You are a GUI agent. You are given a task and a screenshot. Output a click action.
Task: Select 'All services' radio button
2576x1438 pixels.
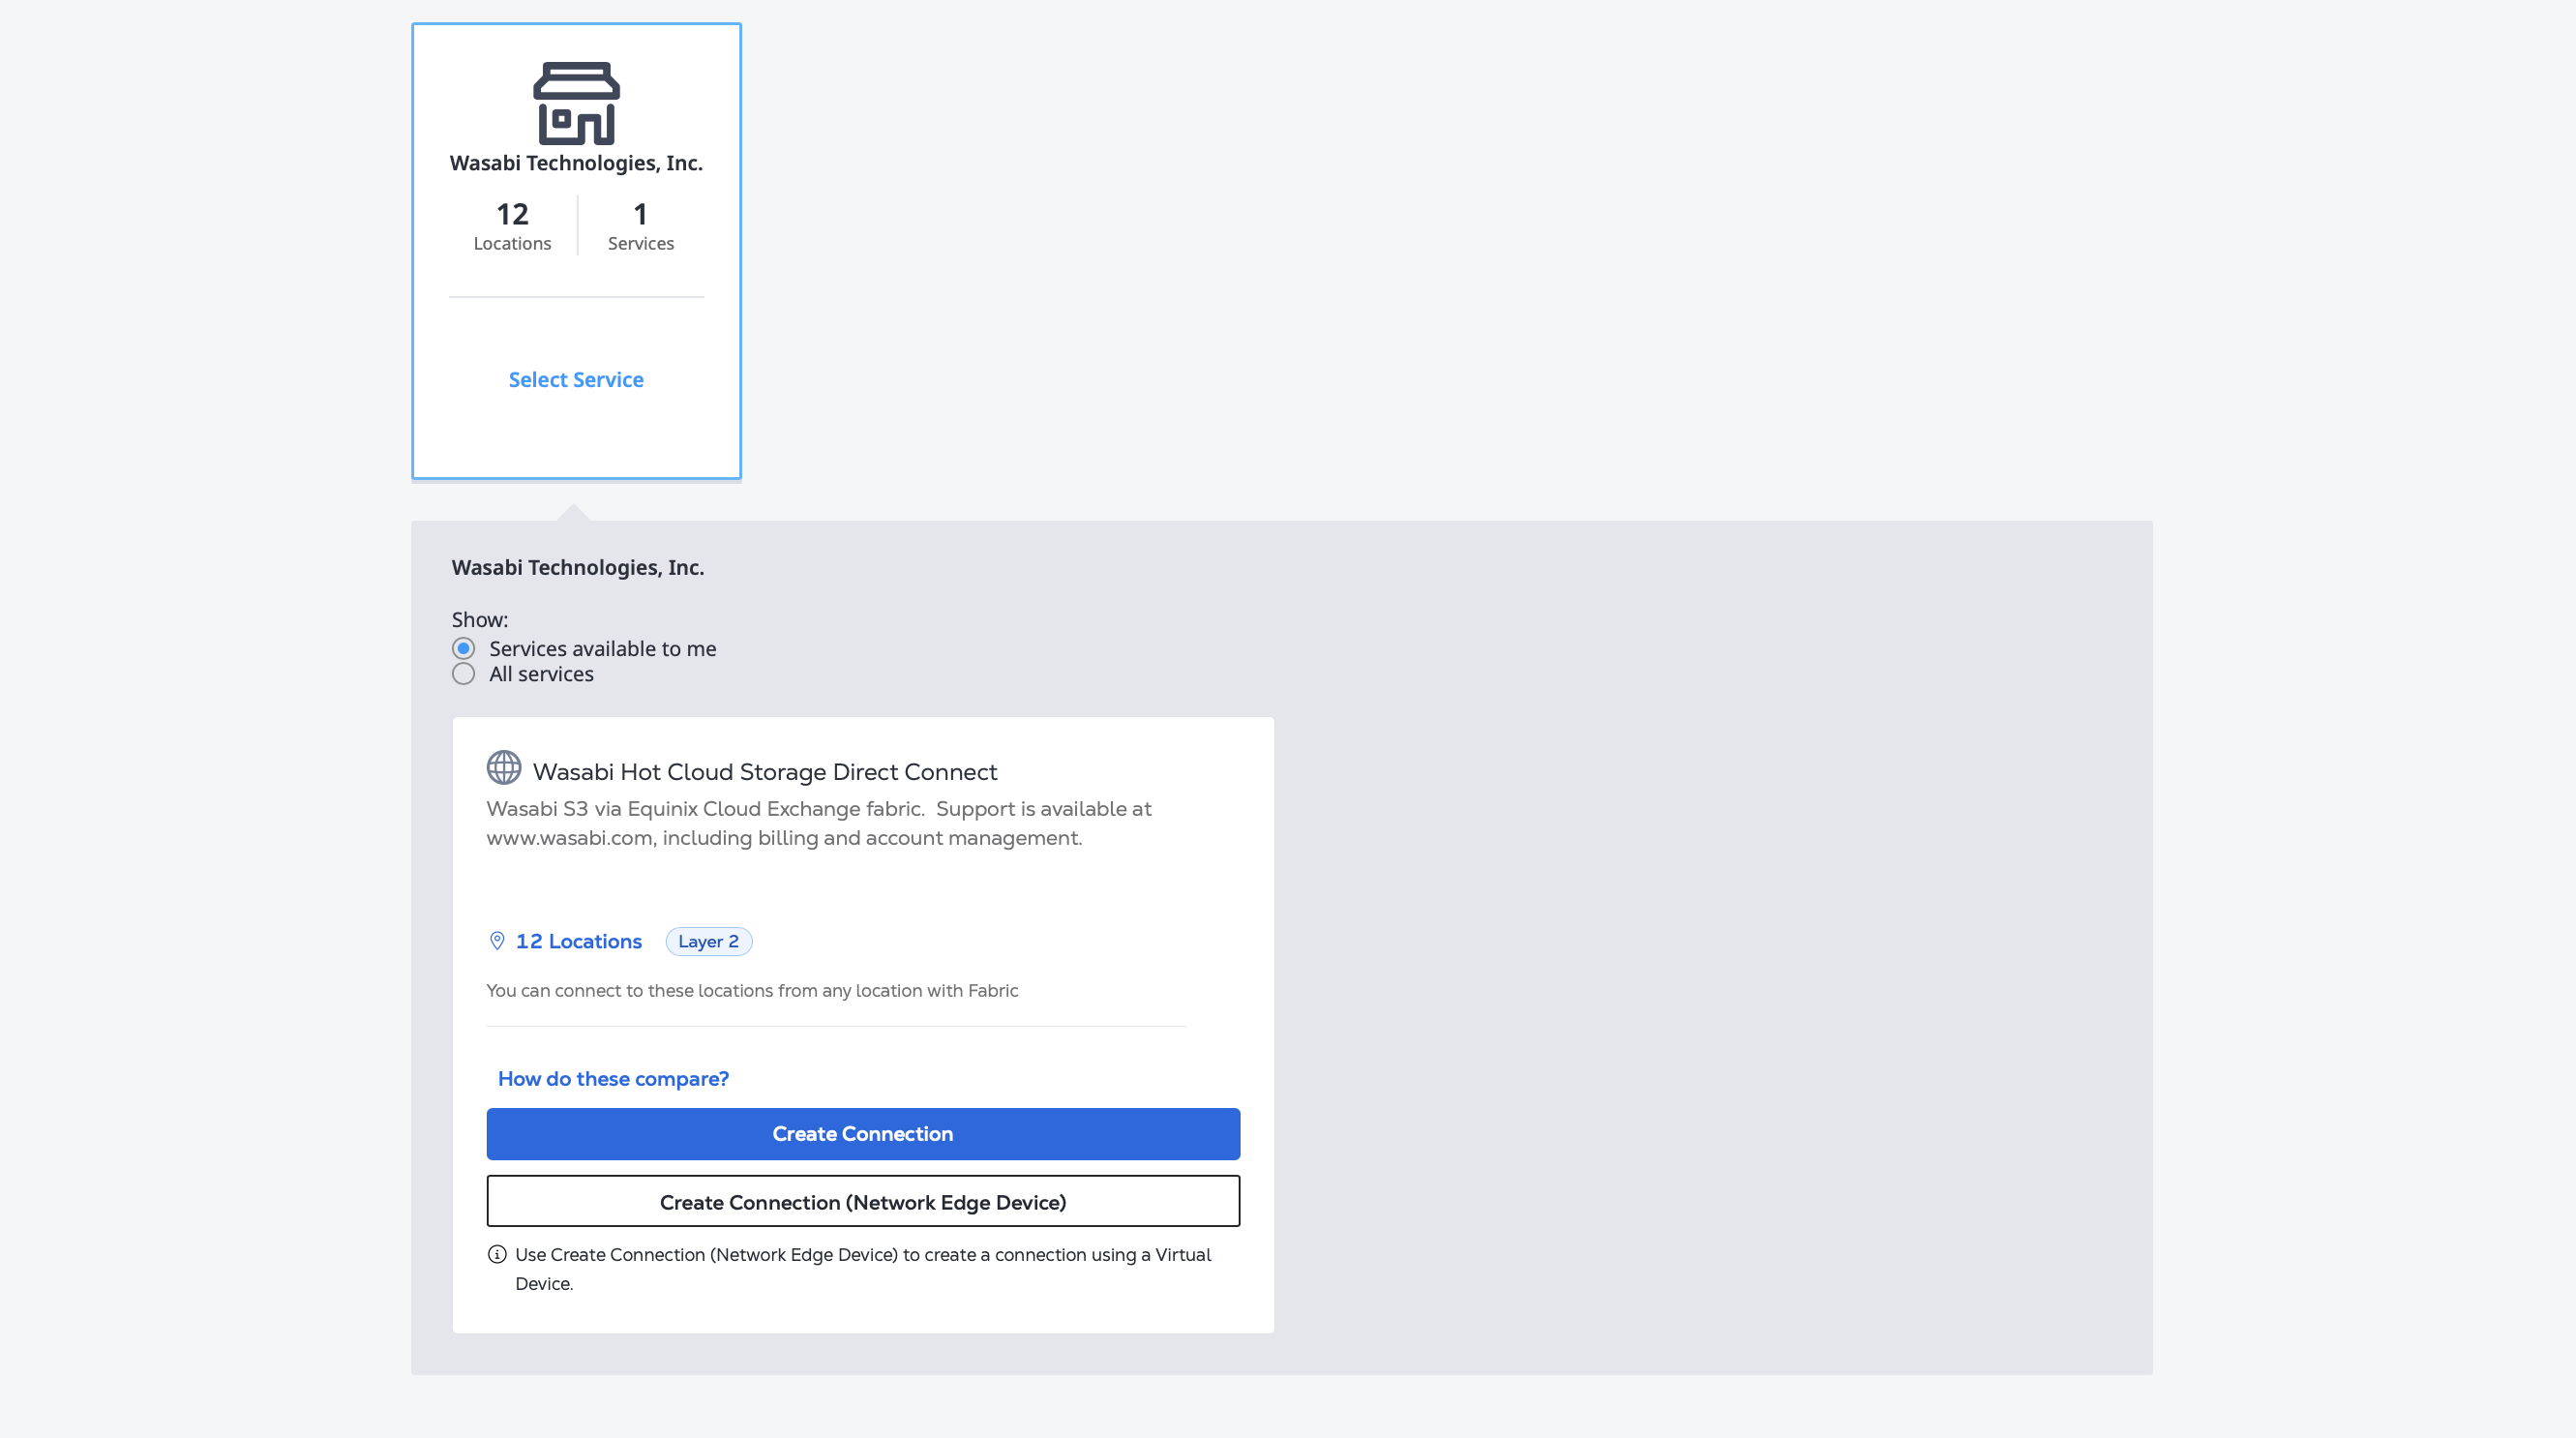point(463,674)
